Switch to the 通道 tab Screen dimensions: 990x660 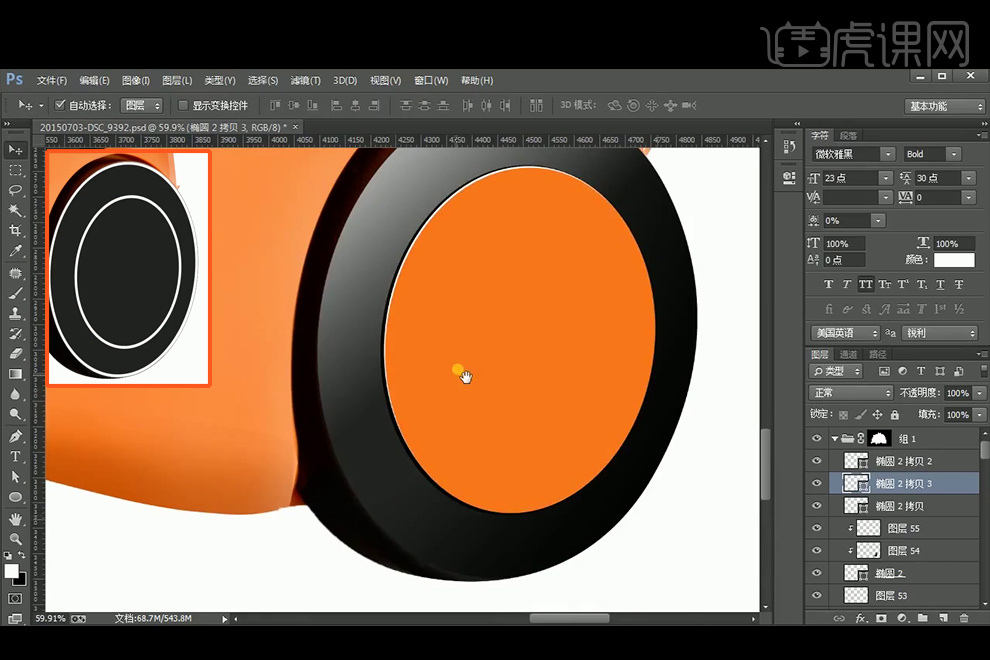pyautogui.click(x=848, y=355)
